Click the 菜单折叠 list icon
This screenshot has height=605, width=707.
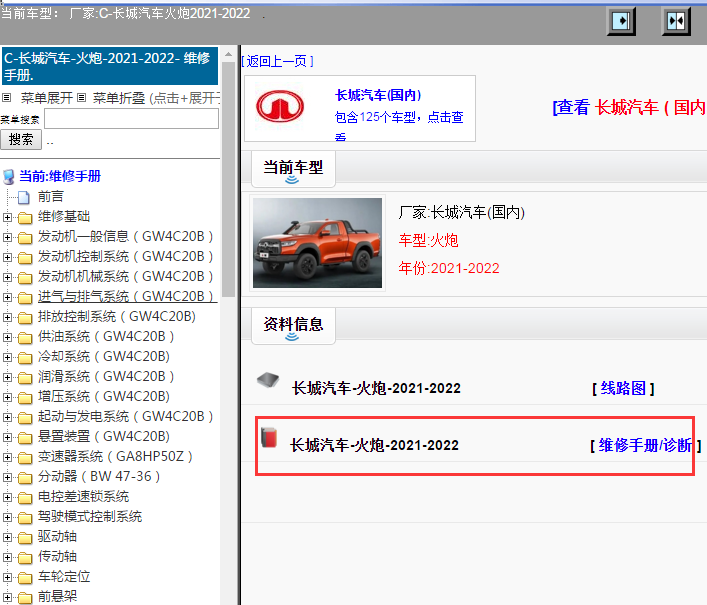pyautogui.click(x=81, y=97)
